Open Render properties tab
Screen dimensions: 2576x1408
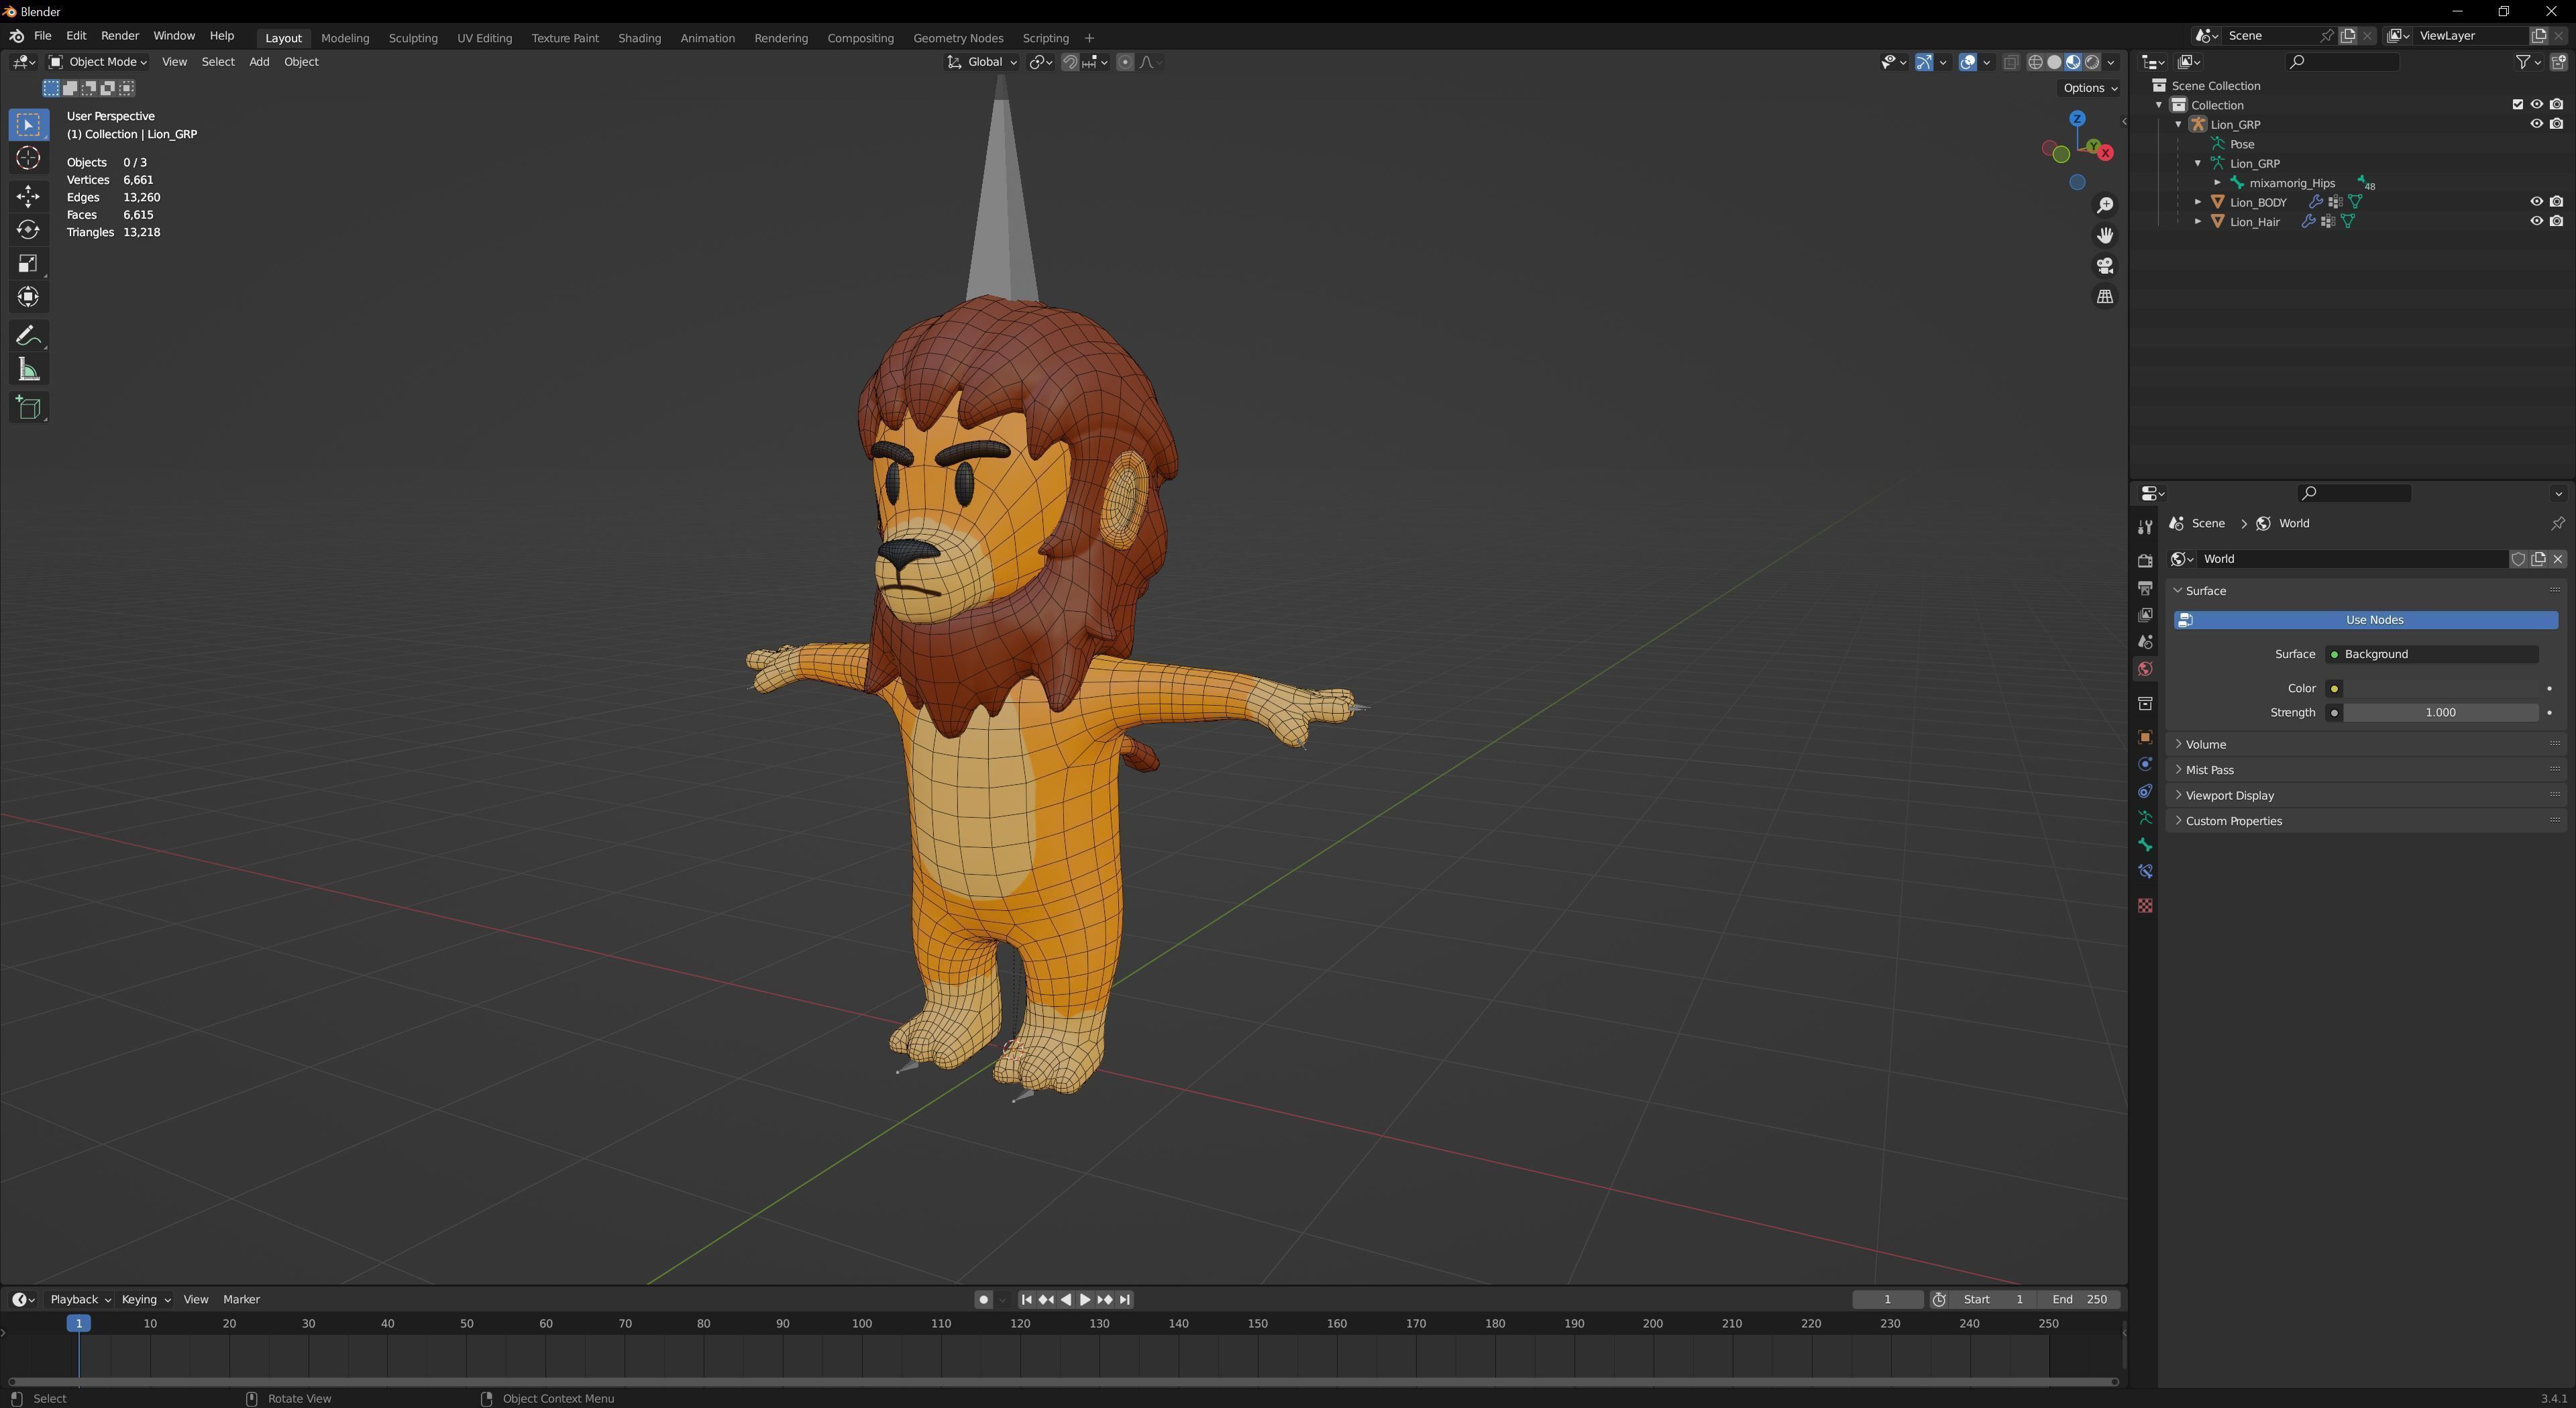pyautogui.click(x=2144, y=560)
